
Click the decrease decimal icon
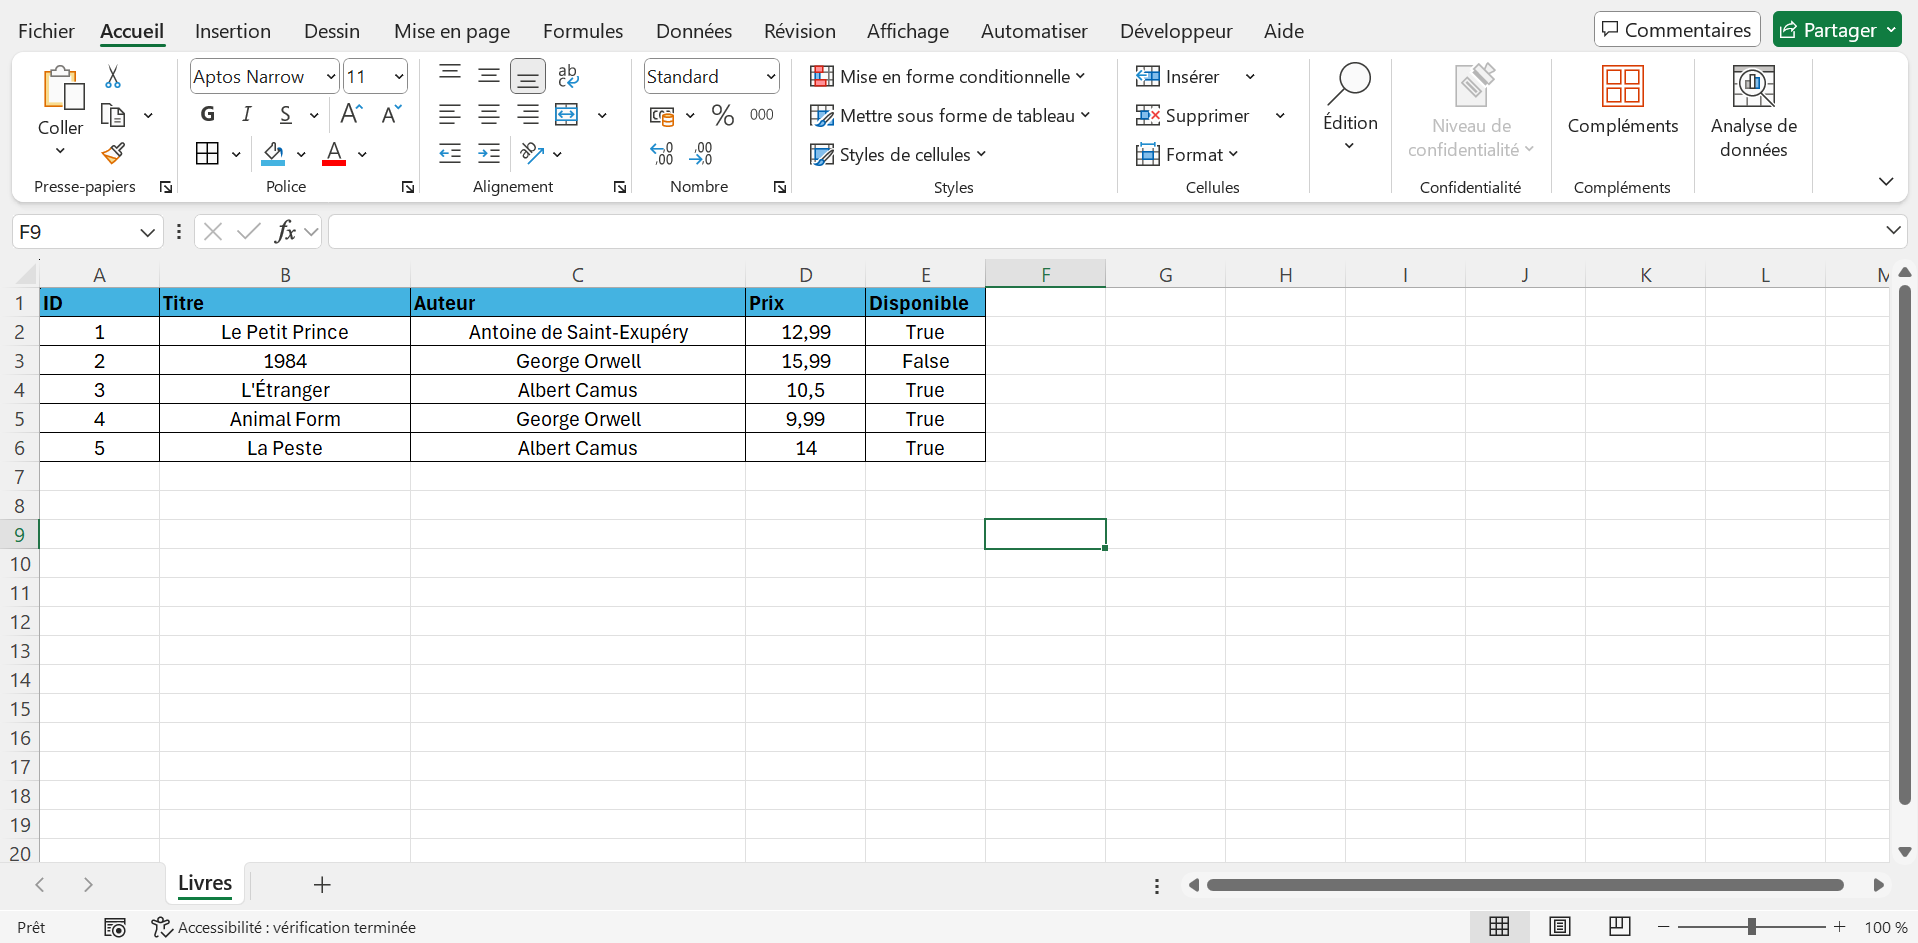coord(701,154)
